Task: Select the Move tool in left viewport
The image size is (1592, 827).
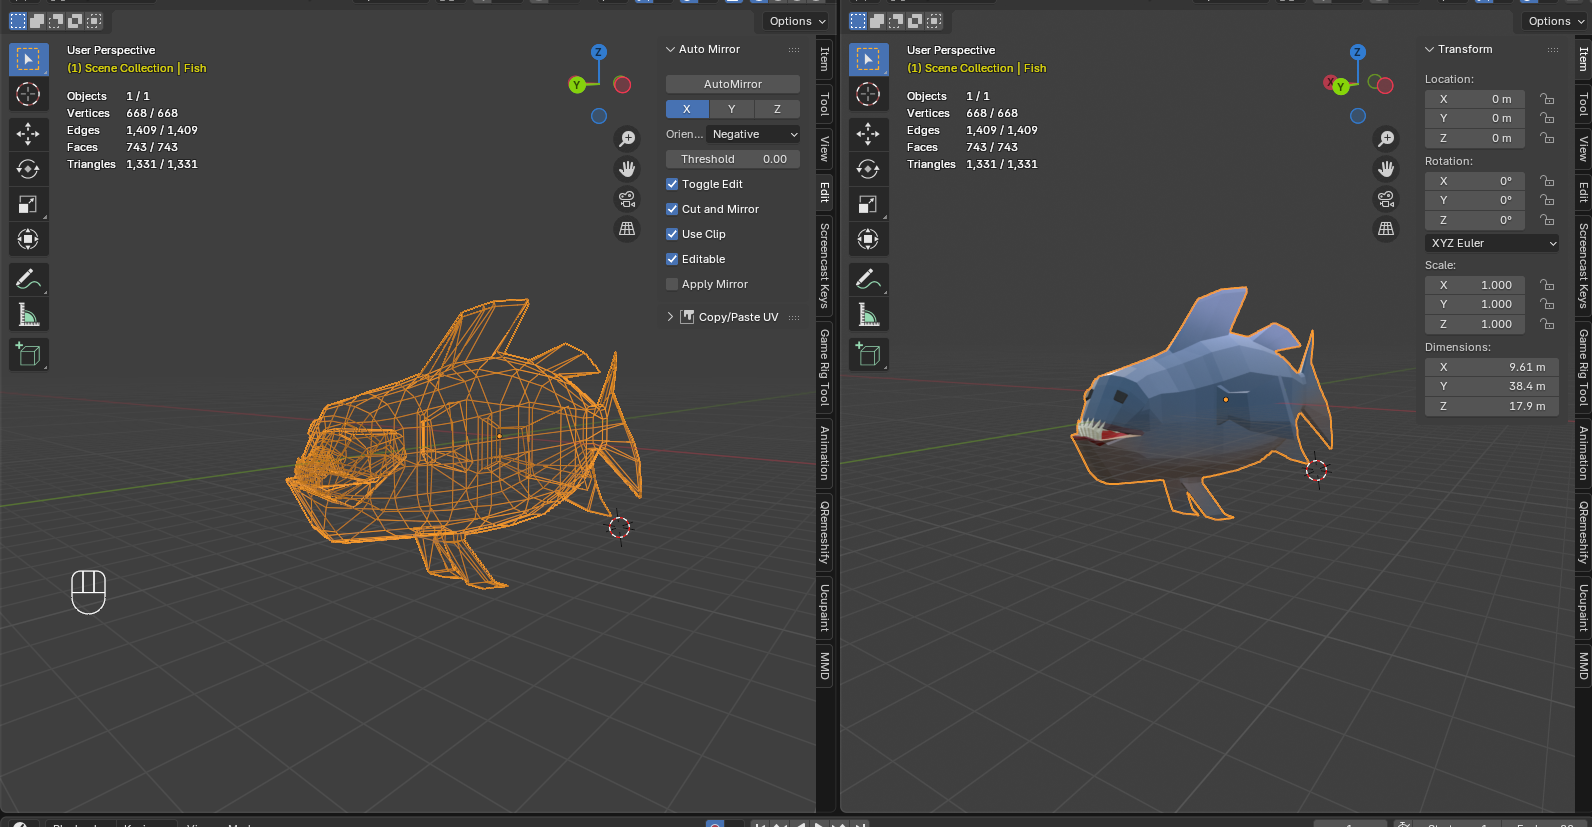Action: 28,134
